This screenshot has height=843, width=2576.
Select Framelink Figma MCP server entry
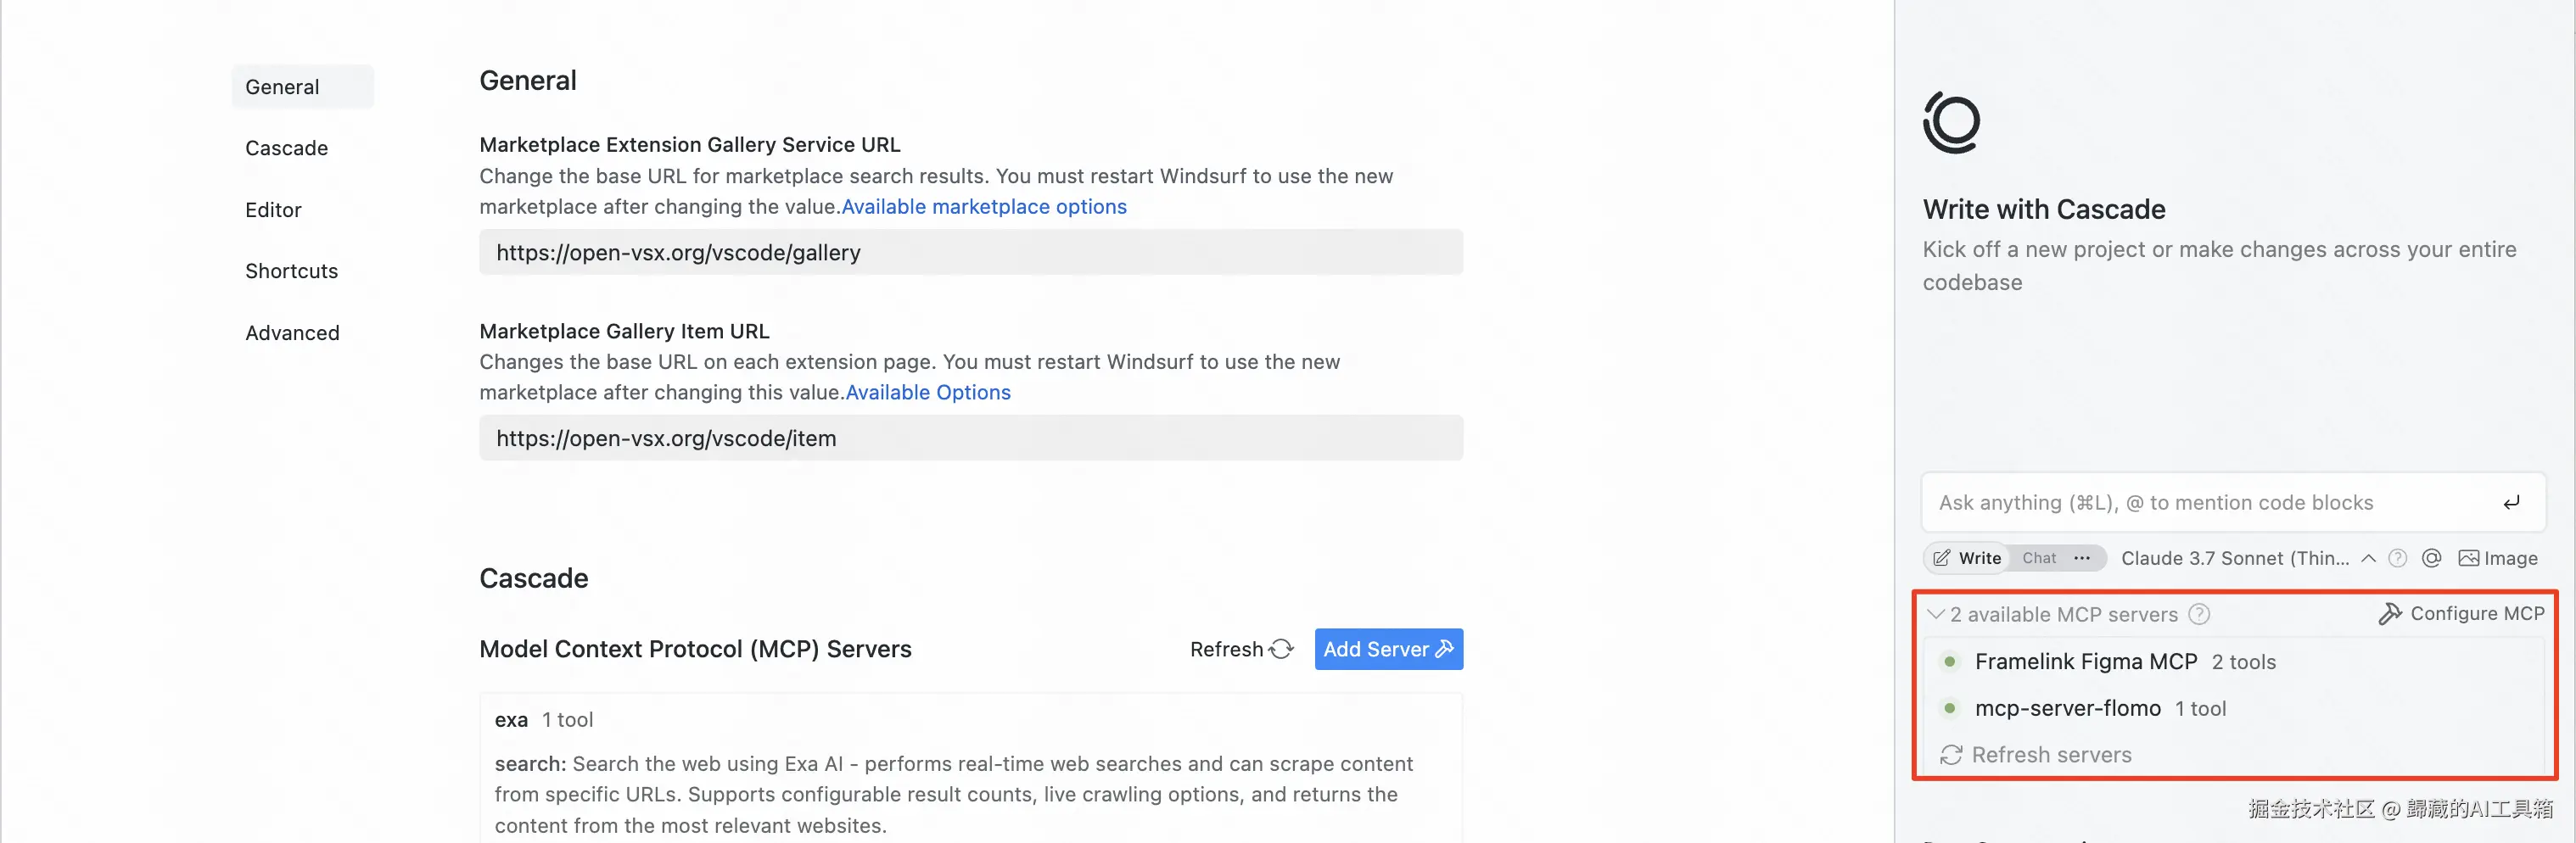2085,662
